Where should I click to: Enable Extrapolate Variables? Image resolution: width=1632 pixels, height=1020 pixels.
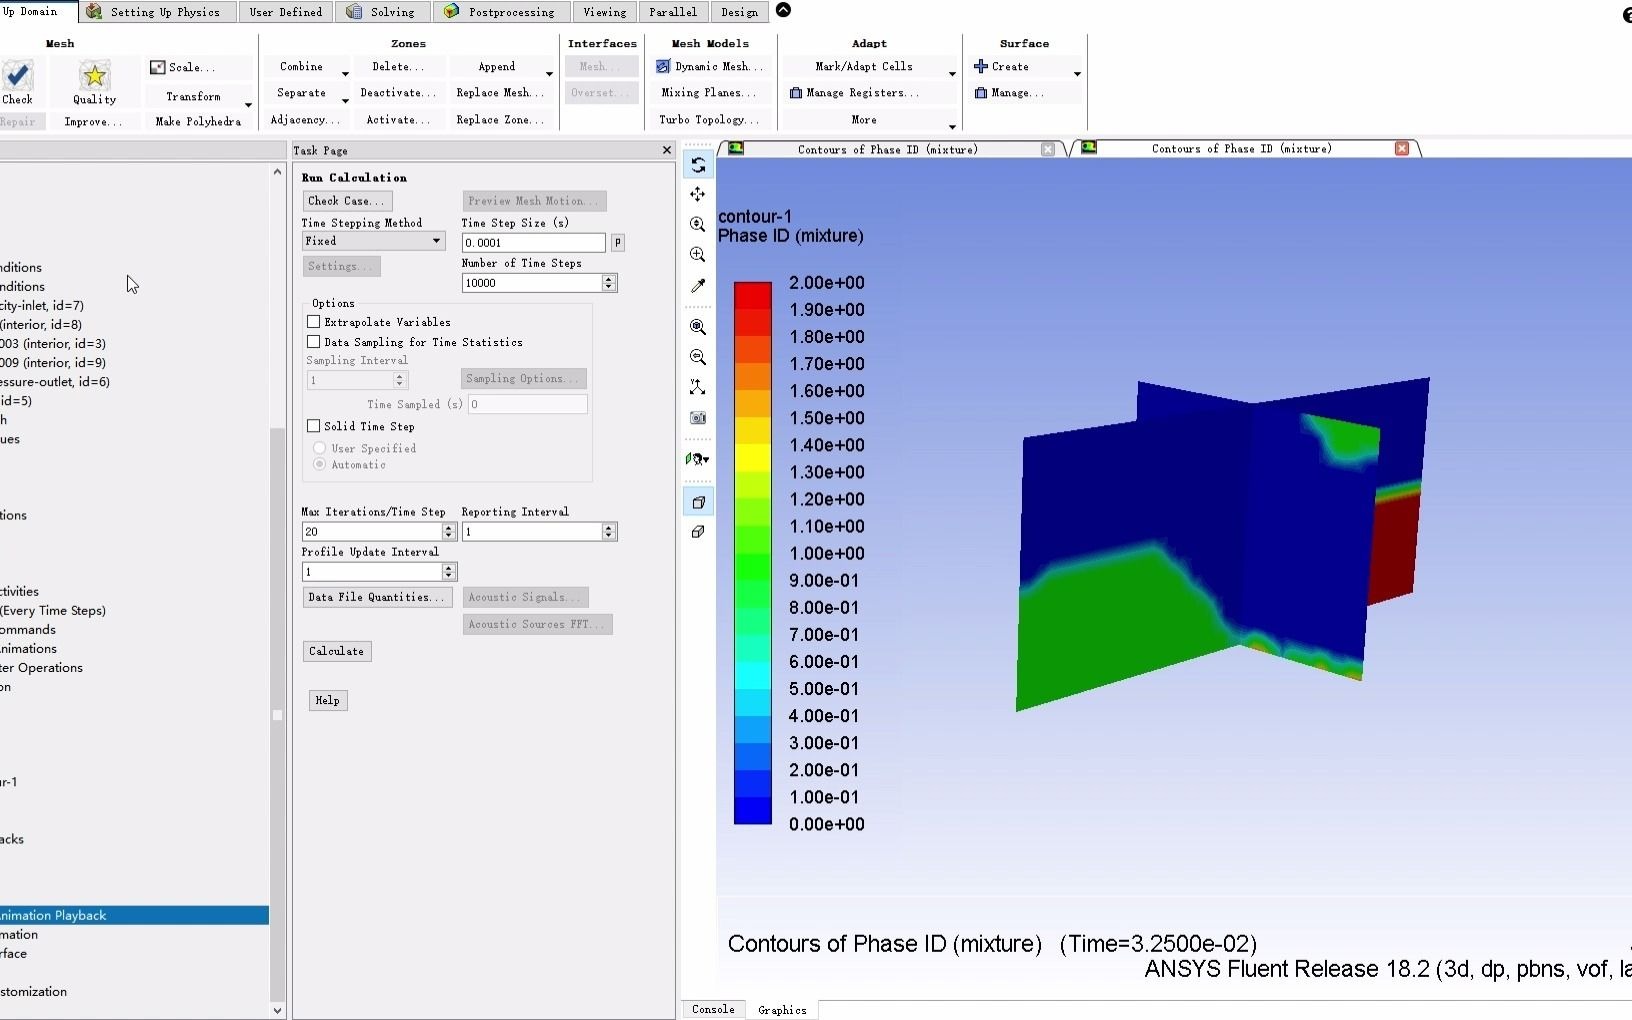point(313,322)
